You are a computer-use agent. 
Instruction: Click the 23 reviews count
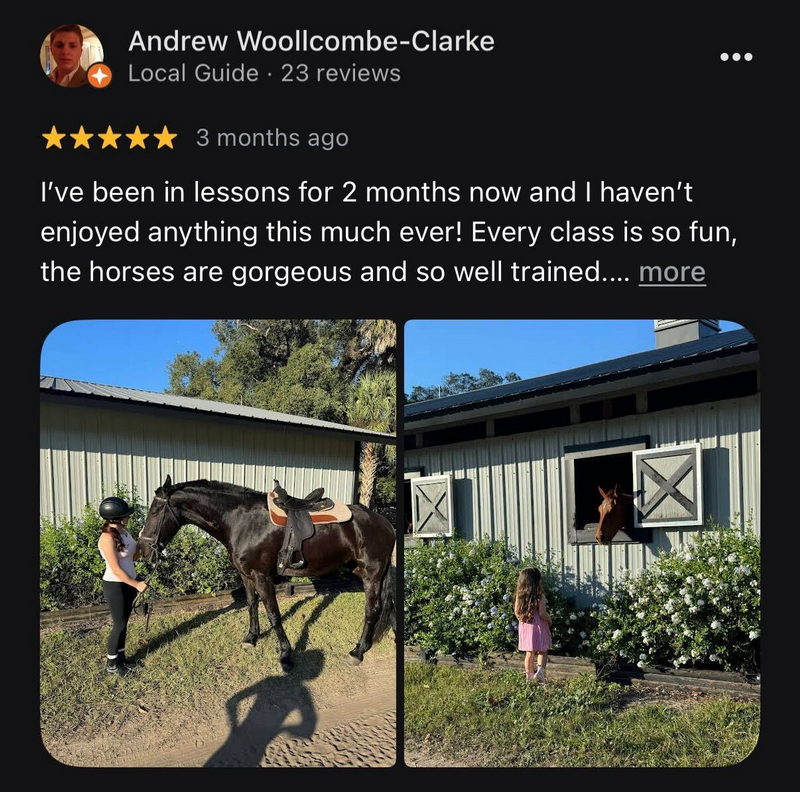pos(341,73)
